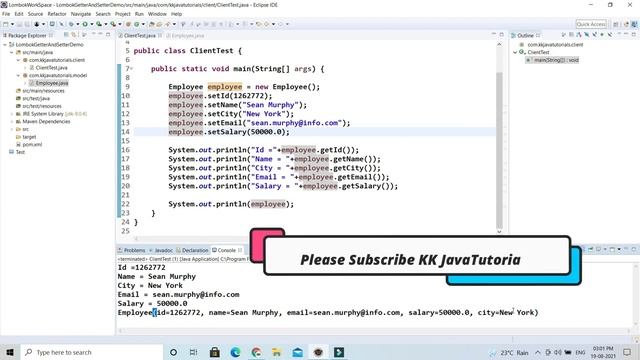Select Employee.java in Package Explorer
The height and width of the screenshot is (360, 640).
[x=51, y=83]
